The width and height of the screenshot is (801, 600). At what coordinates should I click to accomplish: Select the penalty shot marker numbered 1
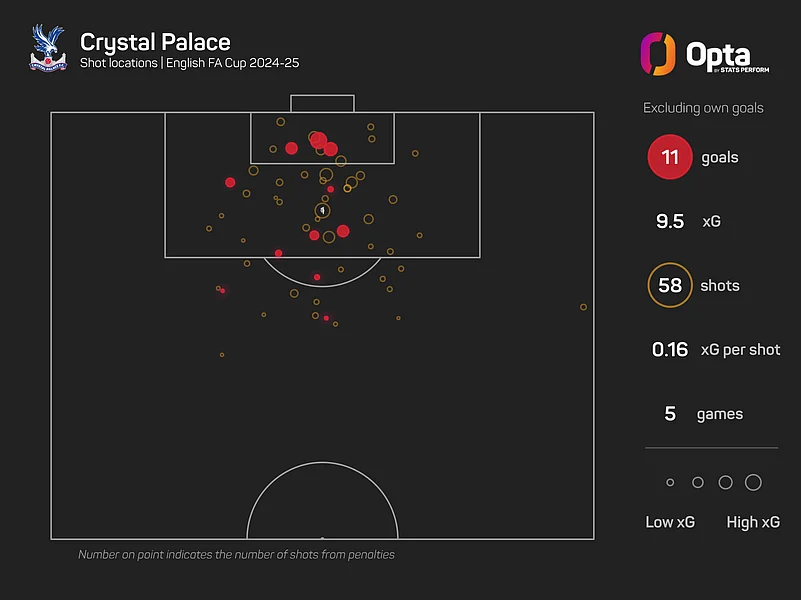pos(322,210)
